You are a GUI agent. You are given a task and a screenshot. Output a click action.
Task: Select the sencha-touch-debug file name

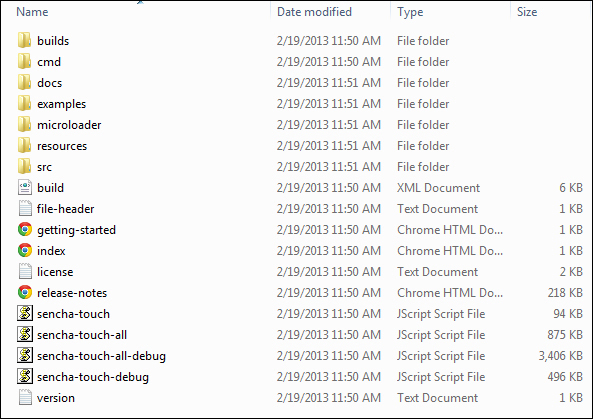(x=93, y=377)
